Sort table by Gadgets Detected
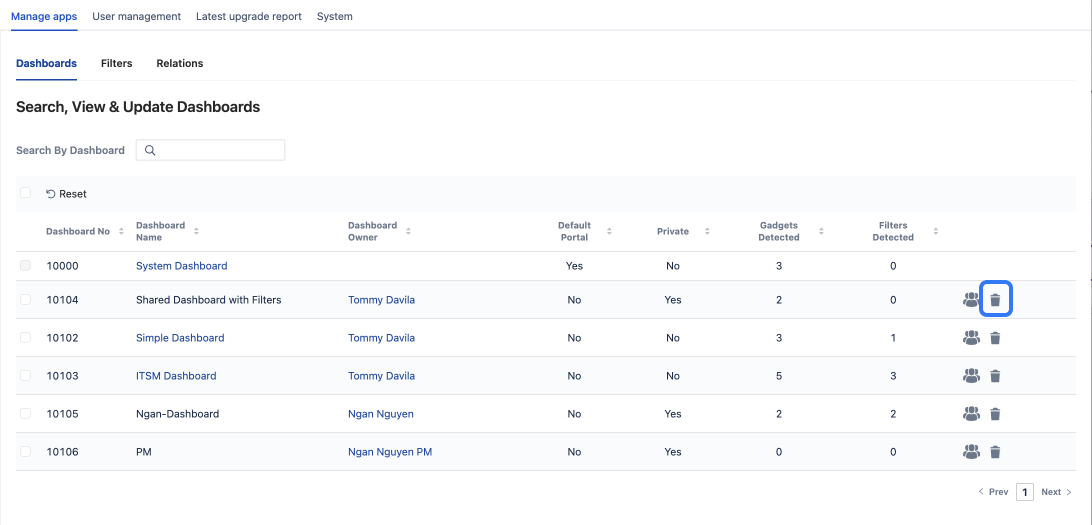This screenshot has height=525, width=1092. (x=821, y=231)
